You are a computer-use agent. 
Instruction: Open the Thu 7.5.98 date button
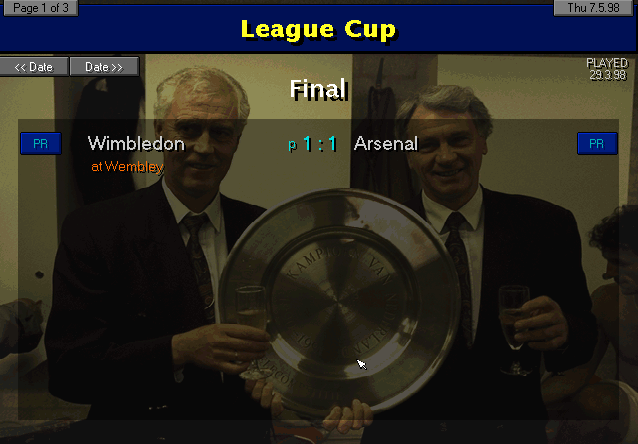coord(593,8)
